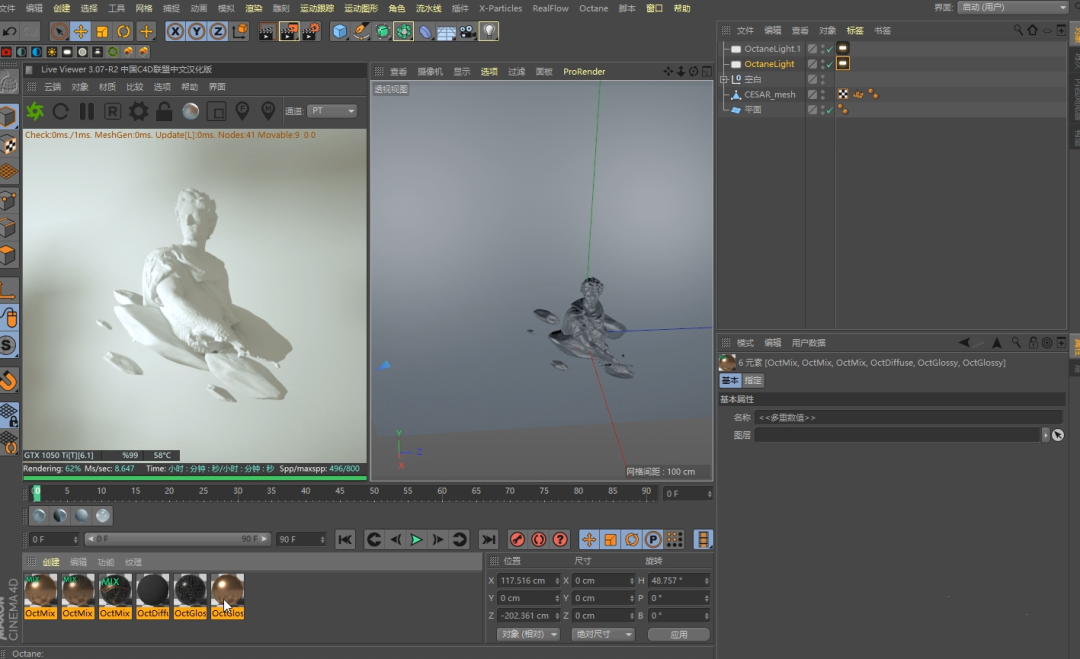Select the Rotate tool in the top toolbar
The height and width of the screenshot is (659, 1080).
click(123, 31)
